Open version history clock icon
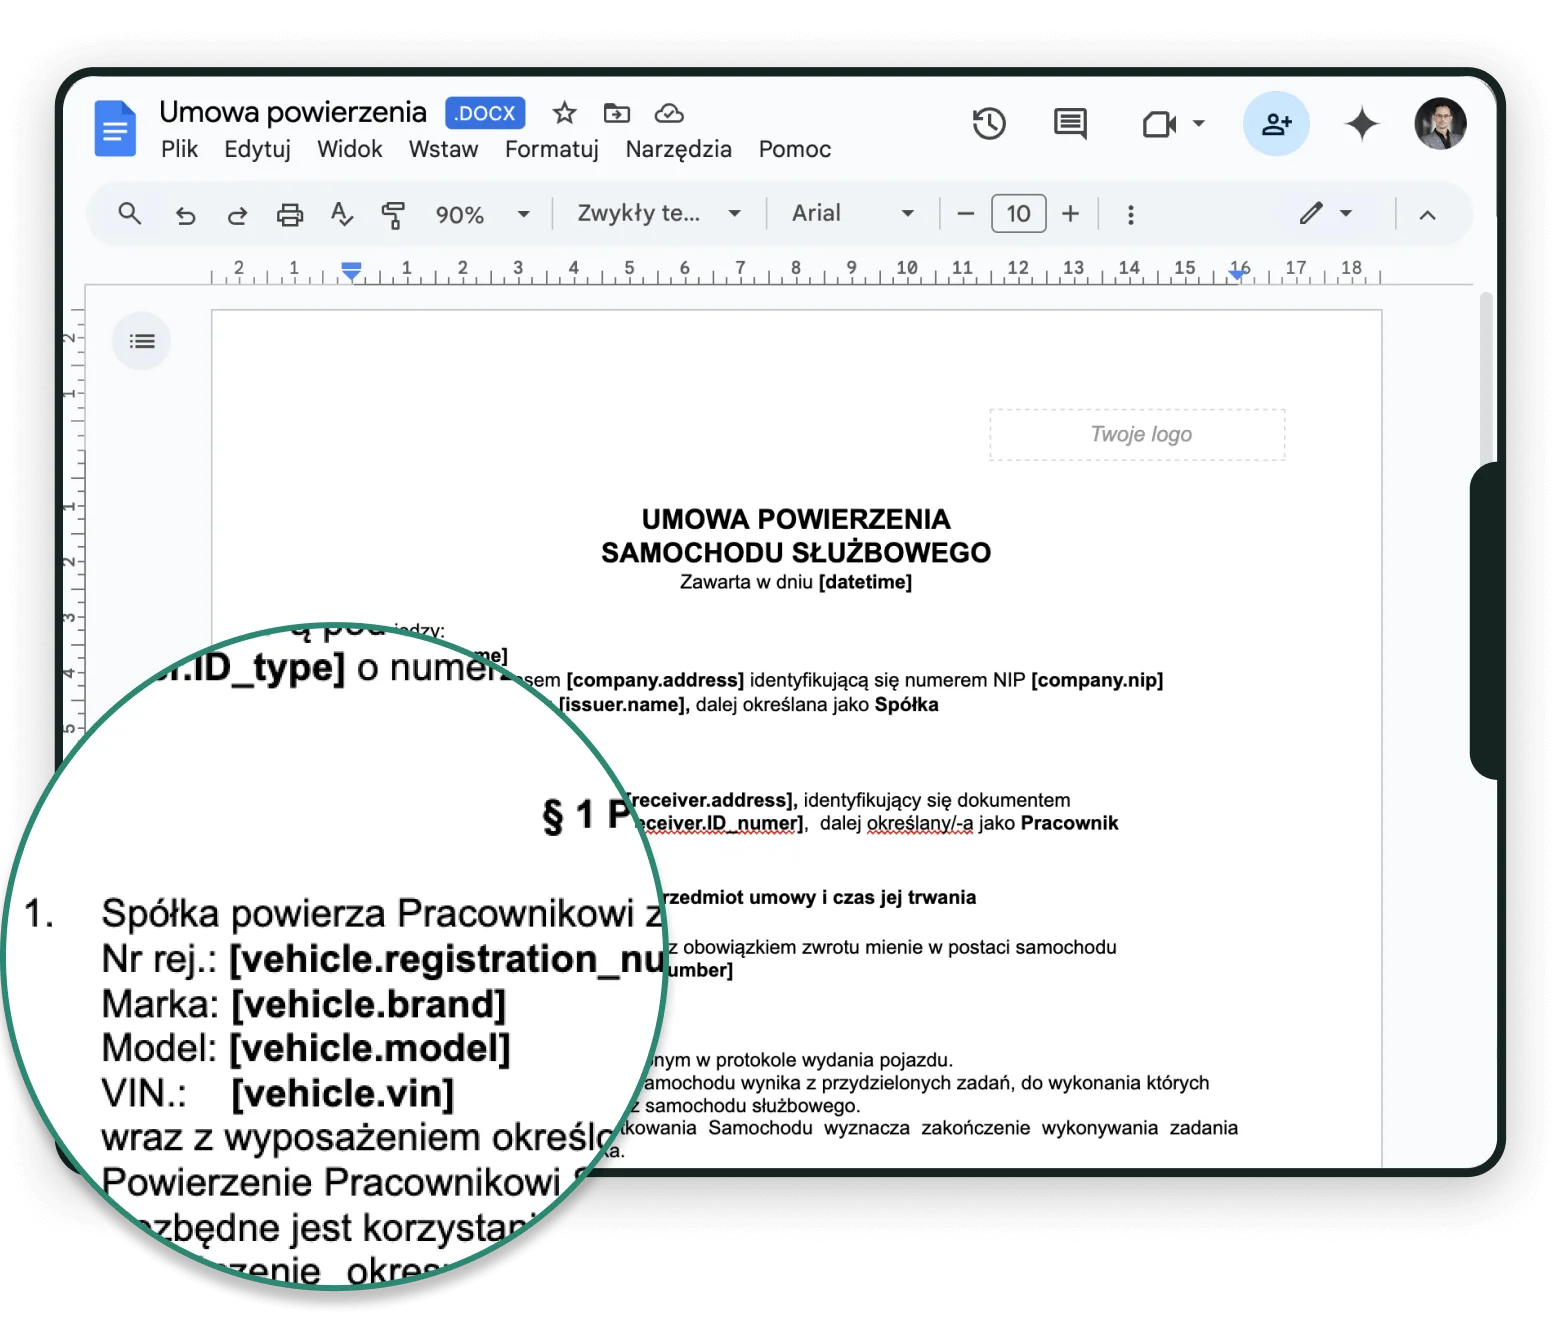 click(x=989, y=124)
